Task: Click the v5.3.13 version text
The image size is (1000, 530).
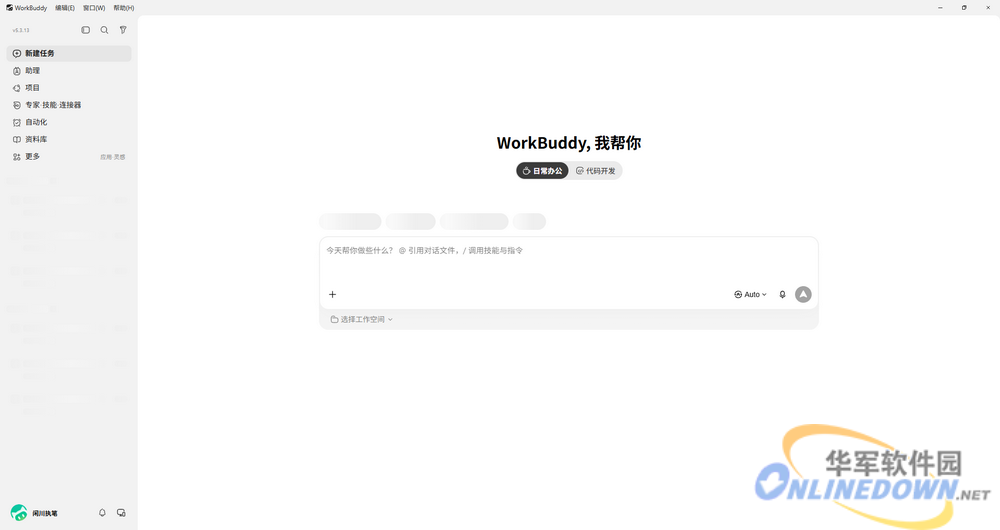Action: (21, 30)
